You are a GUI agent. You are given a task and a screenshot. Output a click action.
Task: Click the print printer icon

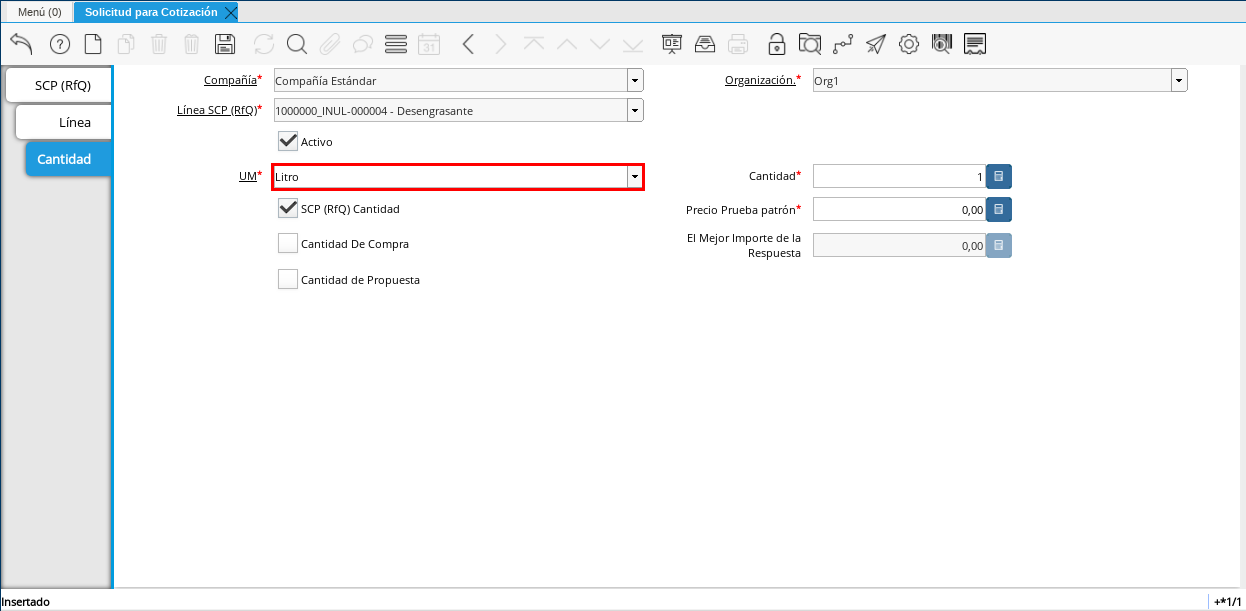[x=738, y=44]
